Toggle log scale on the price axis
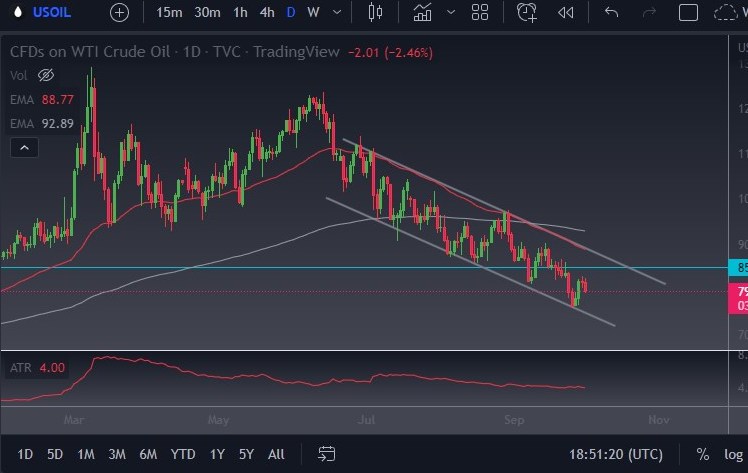Screen dimensions: 748x473 coord(731,454)
